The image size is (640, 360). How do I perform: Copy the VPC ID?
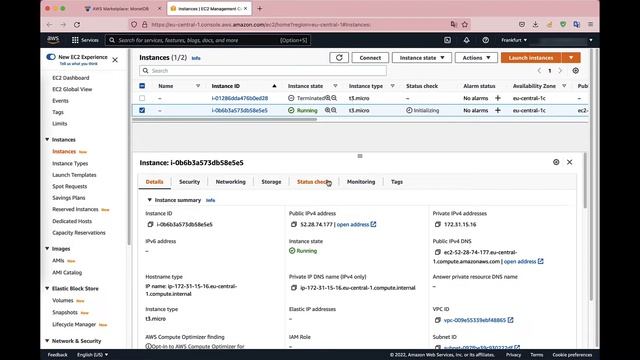click(438, 320)
